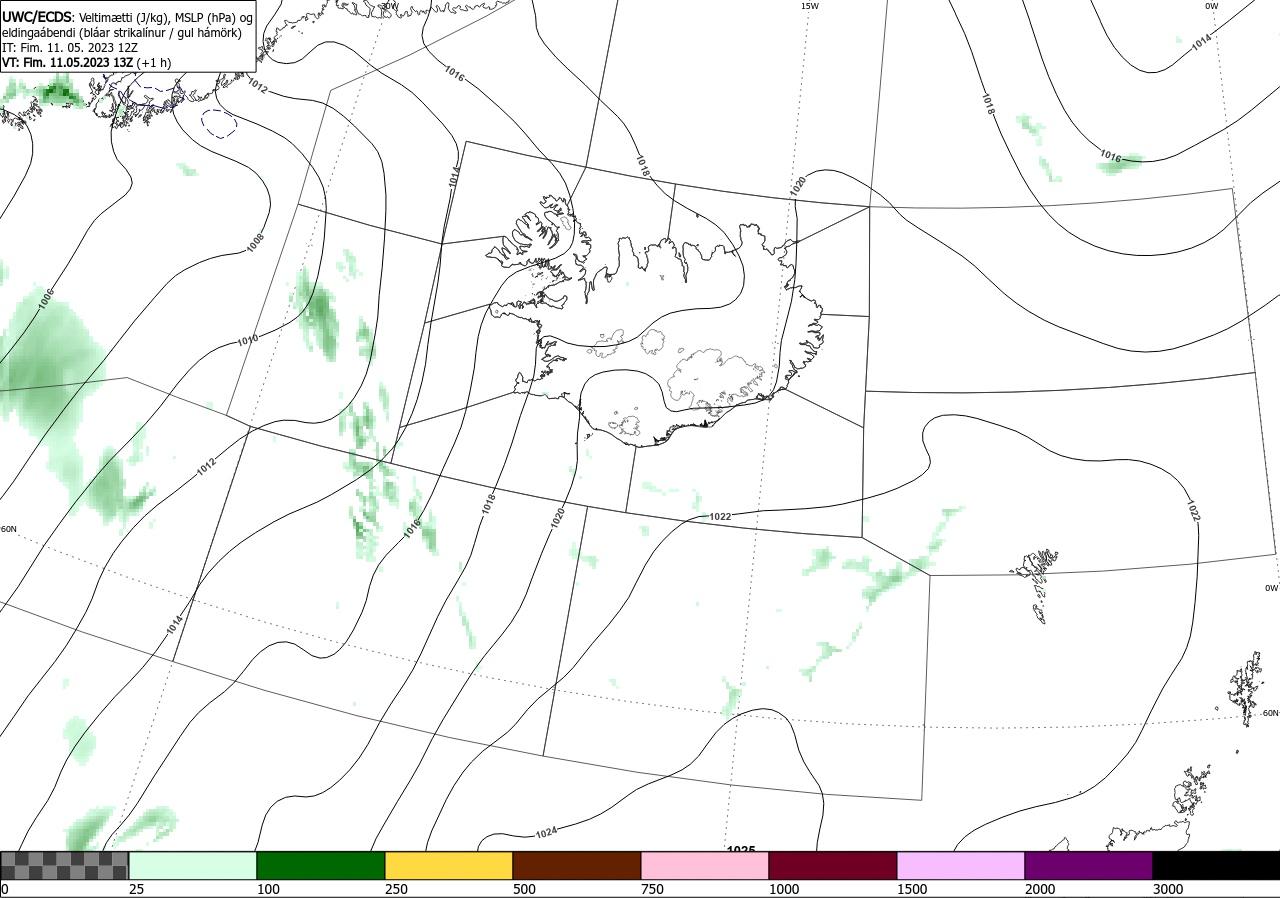The width and height of the screenshot is (1280, 898).
Task: Click the legend value label "3000"
Action: tap(1168, 889)
